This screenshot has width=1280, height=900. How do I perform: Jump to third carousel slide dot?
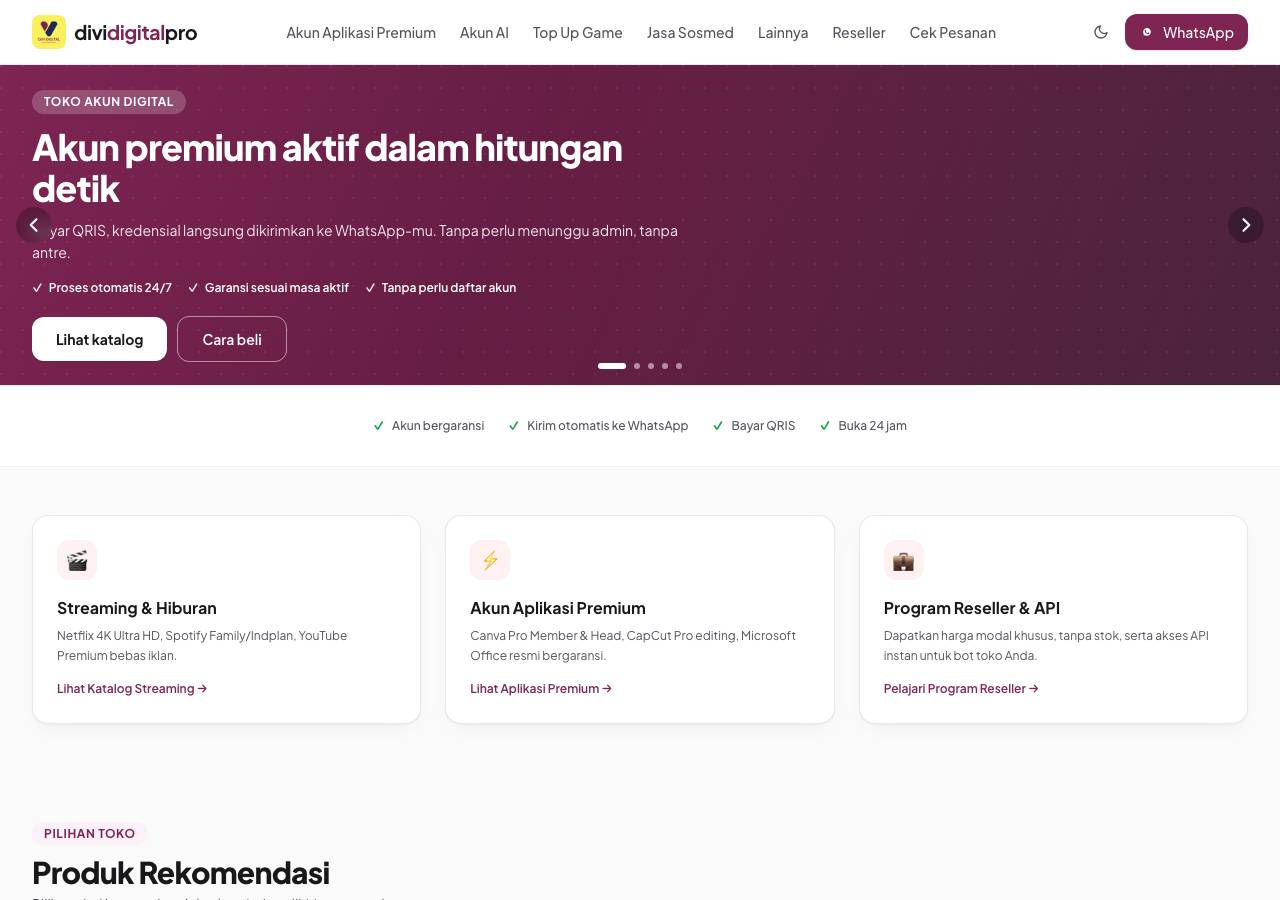[651, 366]
